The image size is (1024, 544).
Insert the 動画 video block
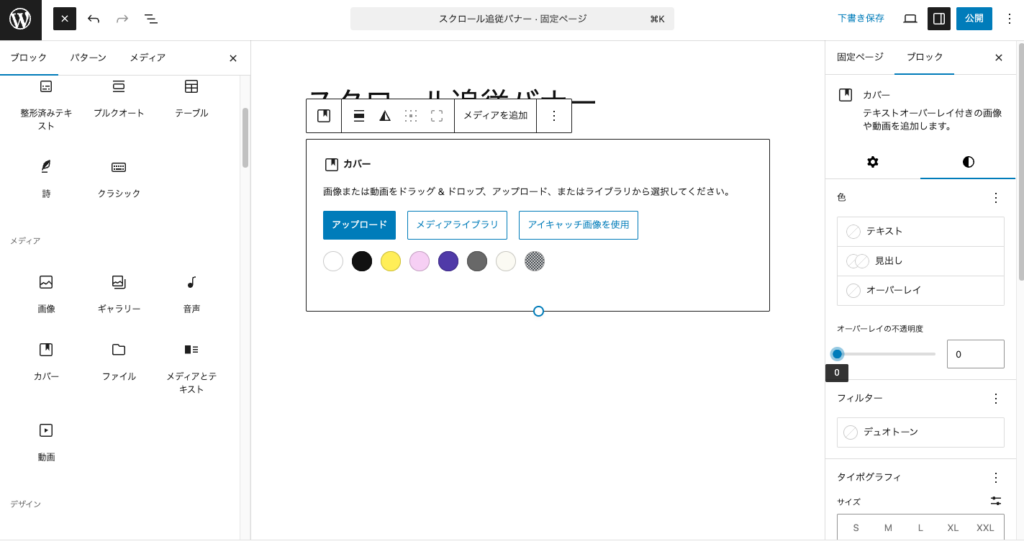pyautogui.click(x=46, y=442)
